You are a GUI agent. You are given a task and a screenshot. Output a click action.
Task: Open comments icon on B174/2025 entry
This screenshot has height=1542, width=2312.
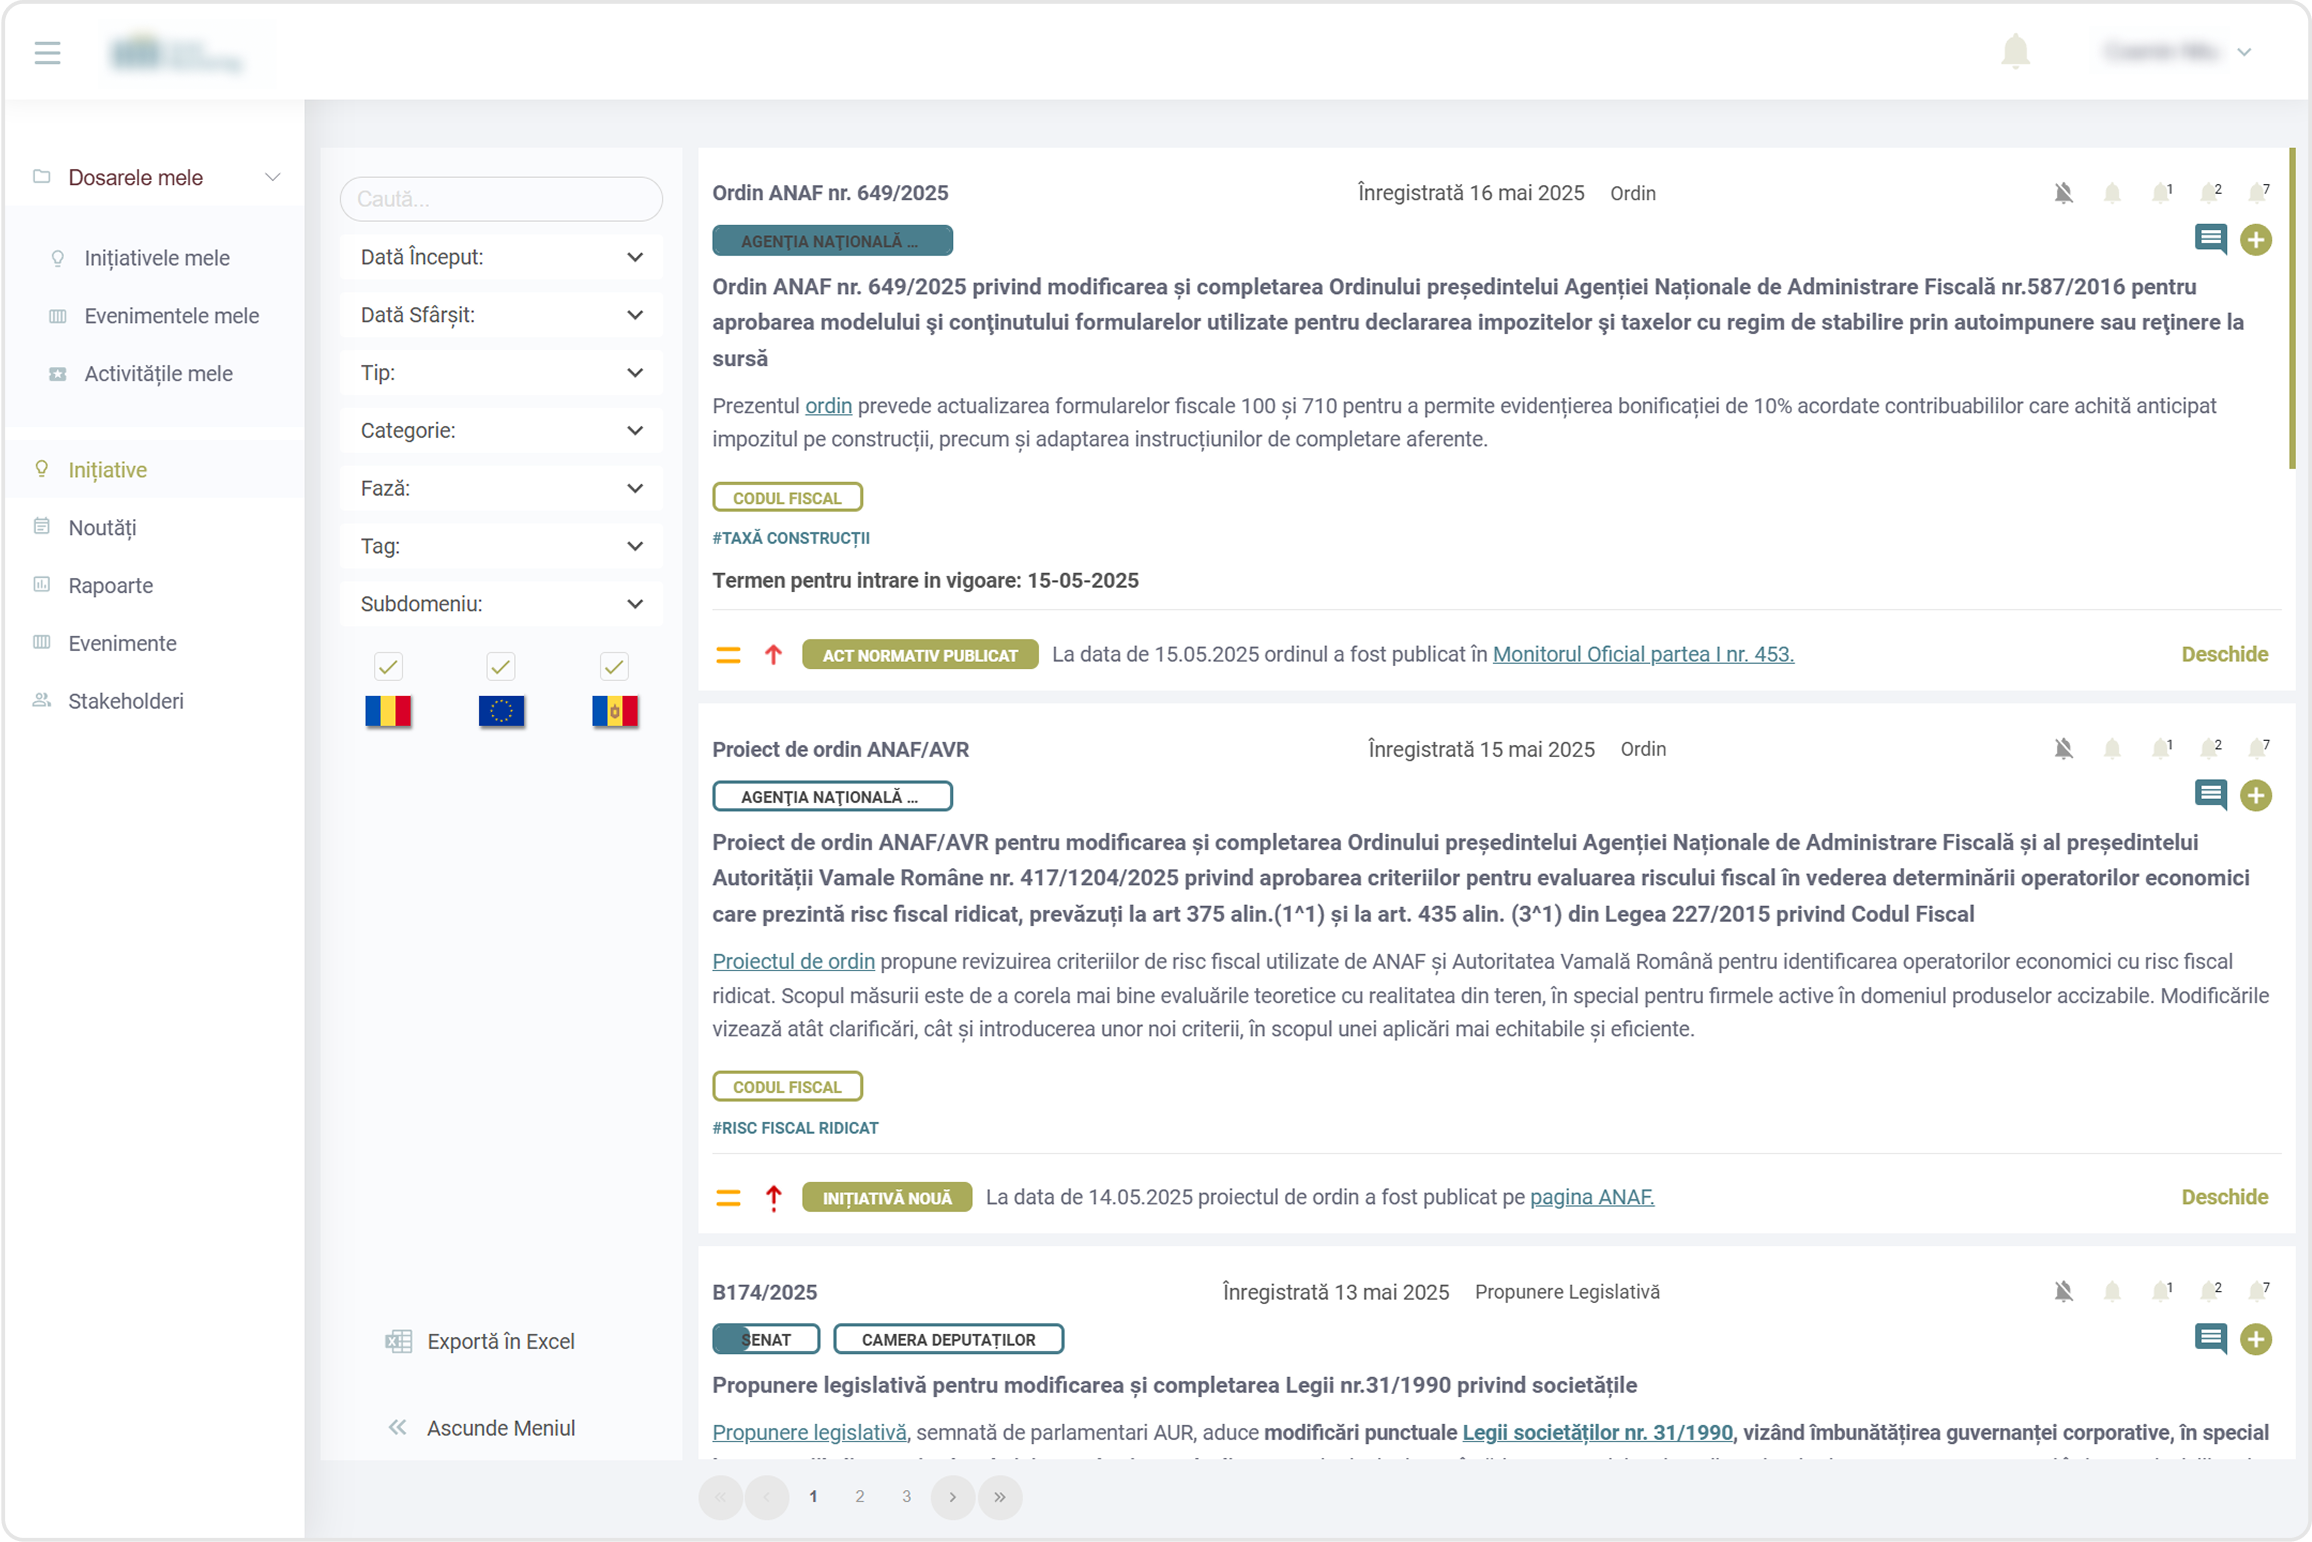click(2210, 1339)
